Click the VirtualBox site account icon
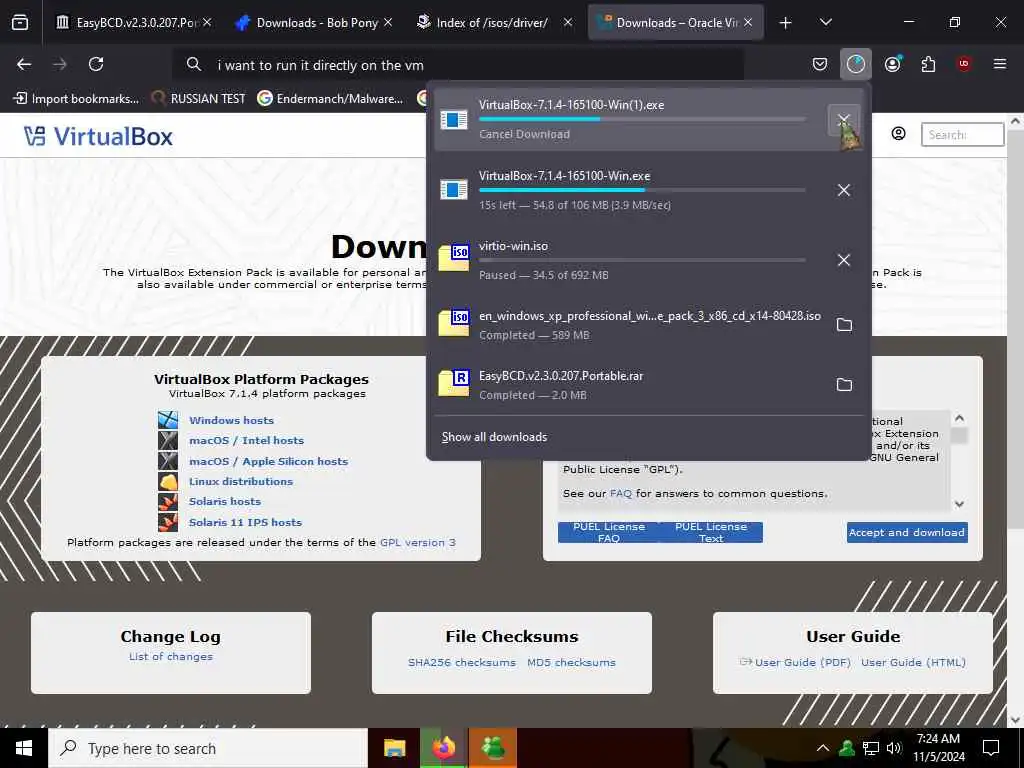This screenshot has height=768, width=1024. coord(899,134)
